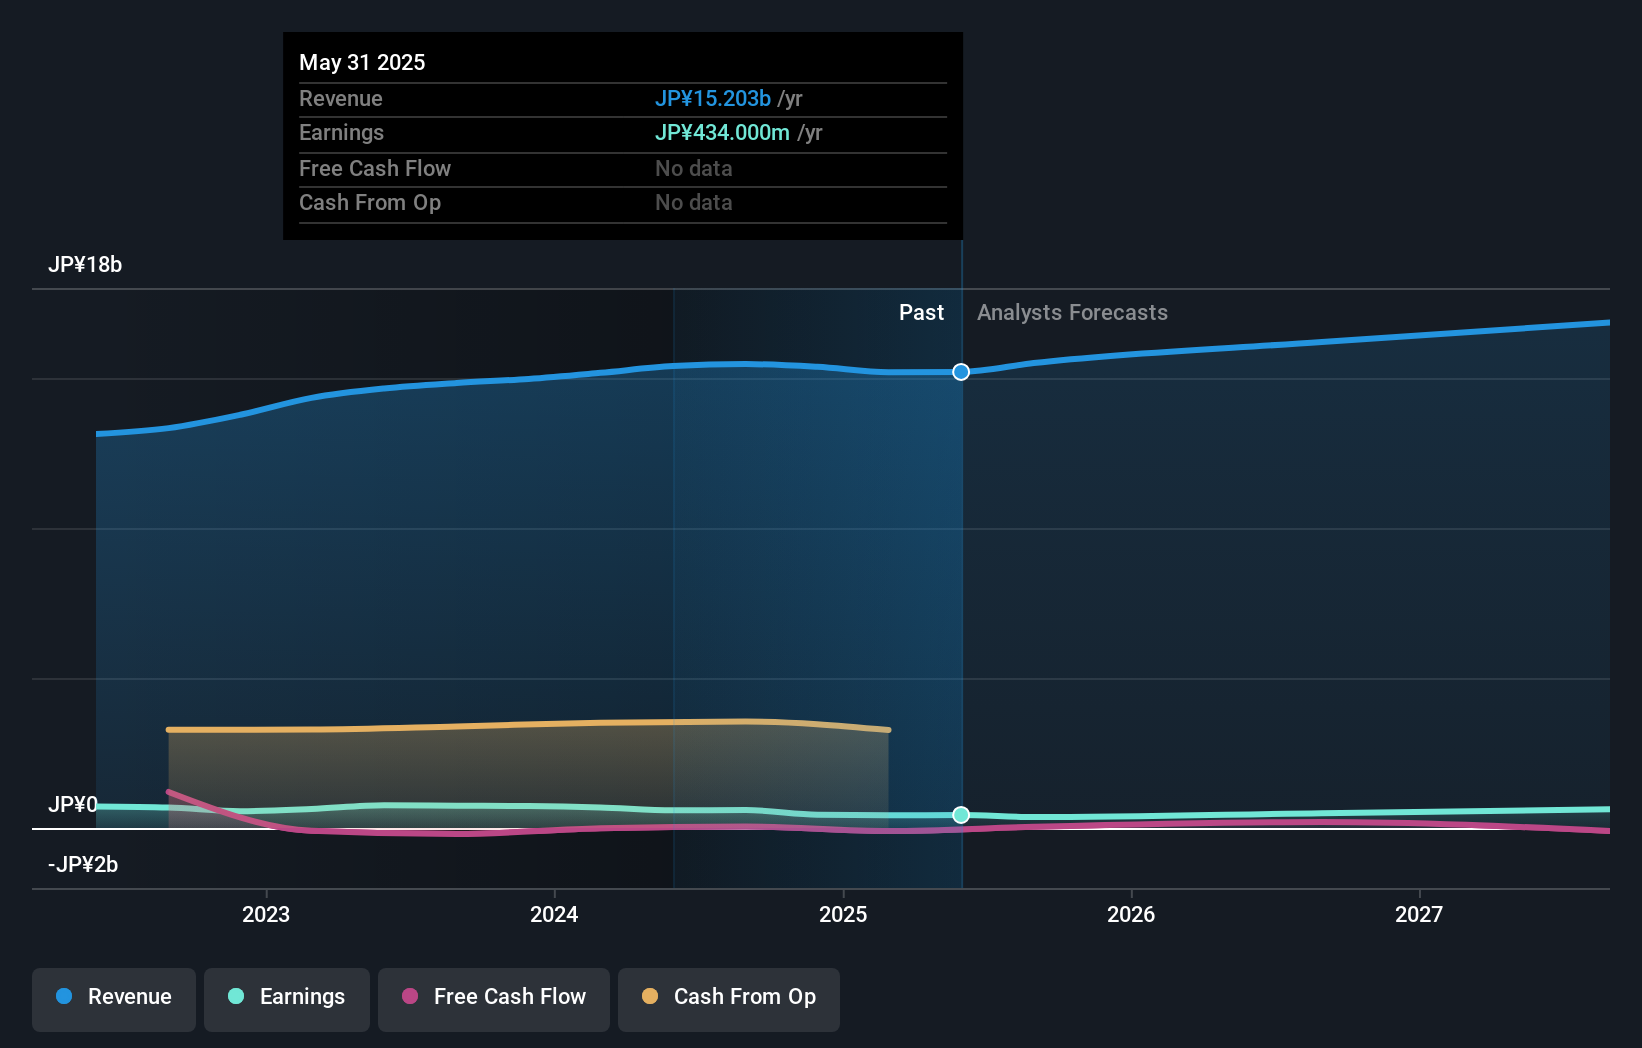Viewport: 1642px width, 1048px height.
Task: Toggle the Earnings legend button
Action: pos(287,999)
